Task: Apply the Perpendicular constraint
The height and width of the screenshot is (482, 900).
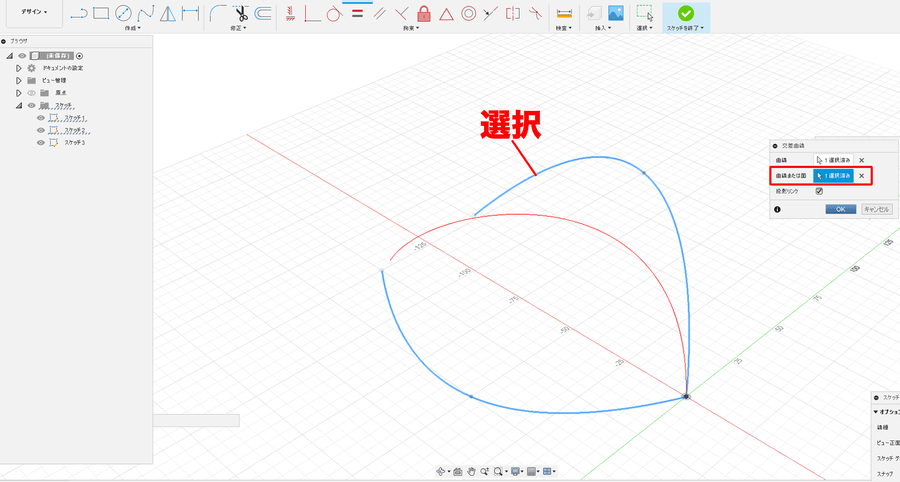Action: (402, 13)
